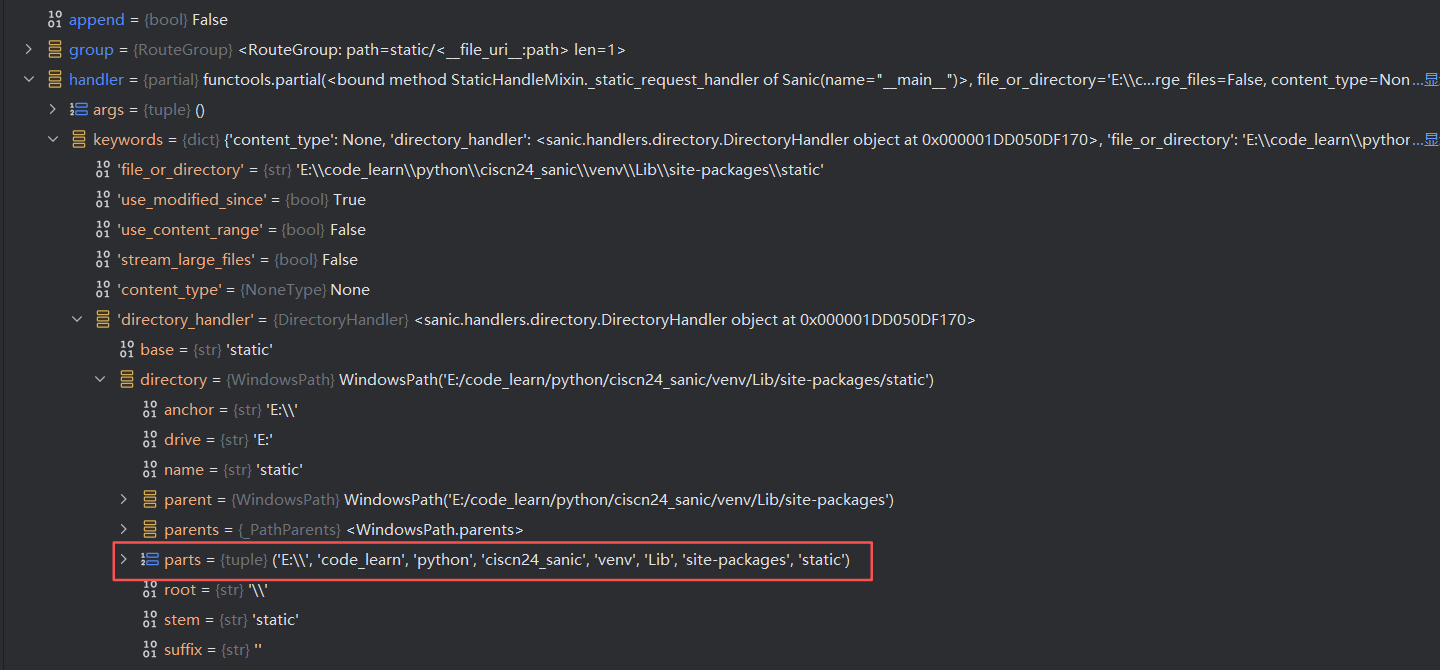This screenshot has width=1440, height=670.
Task: Expand the parent WindowsPath node
Action: click(124, 500)
